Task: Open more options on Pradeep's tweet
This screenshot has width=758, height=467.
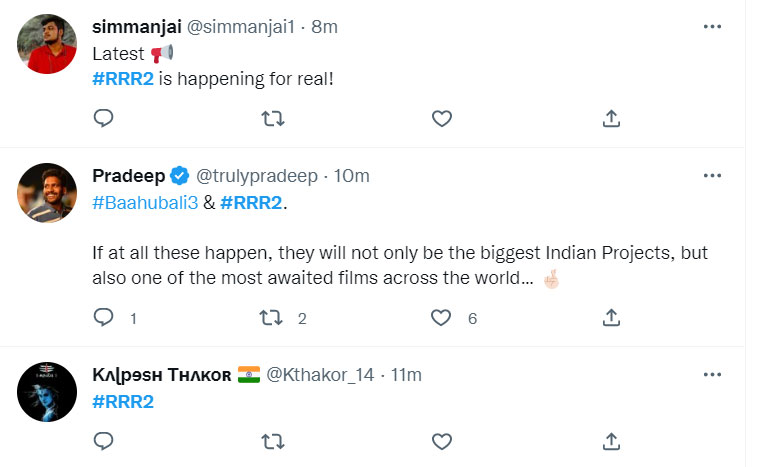Action: (711, 175)
